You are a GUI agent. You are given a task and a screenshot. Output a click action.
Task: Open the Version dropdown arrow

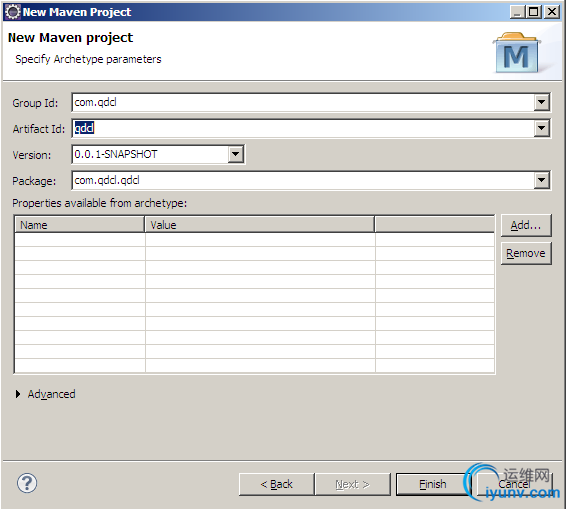tap(235, 154)
